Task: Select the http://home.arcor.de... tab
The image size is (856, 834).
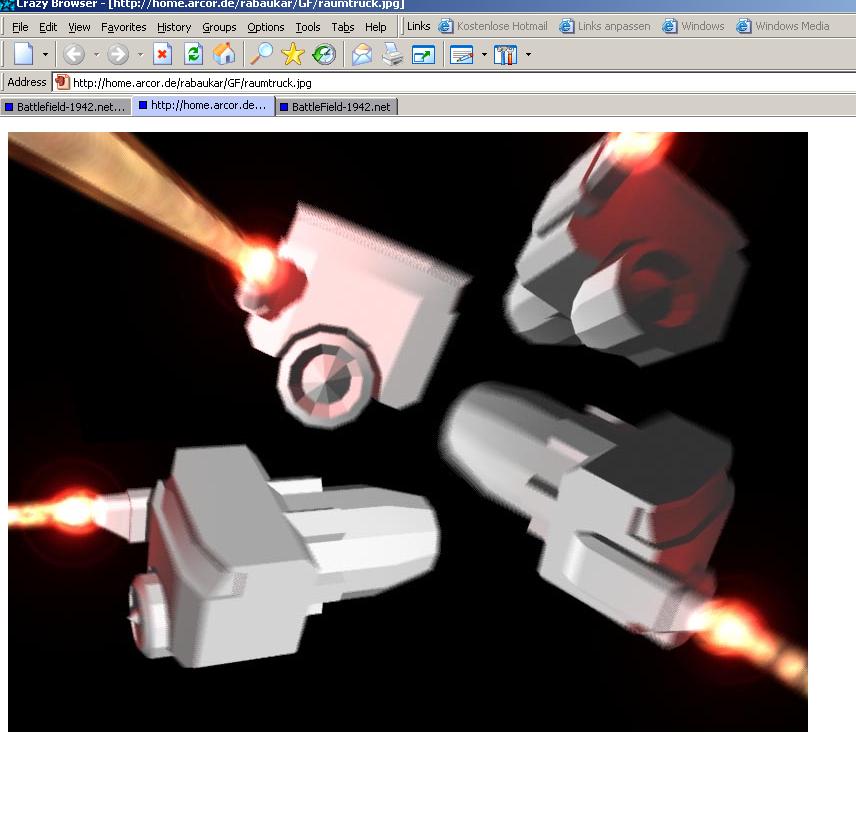Action: (x=204, y=105)
